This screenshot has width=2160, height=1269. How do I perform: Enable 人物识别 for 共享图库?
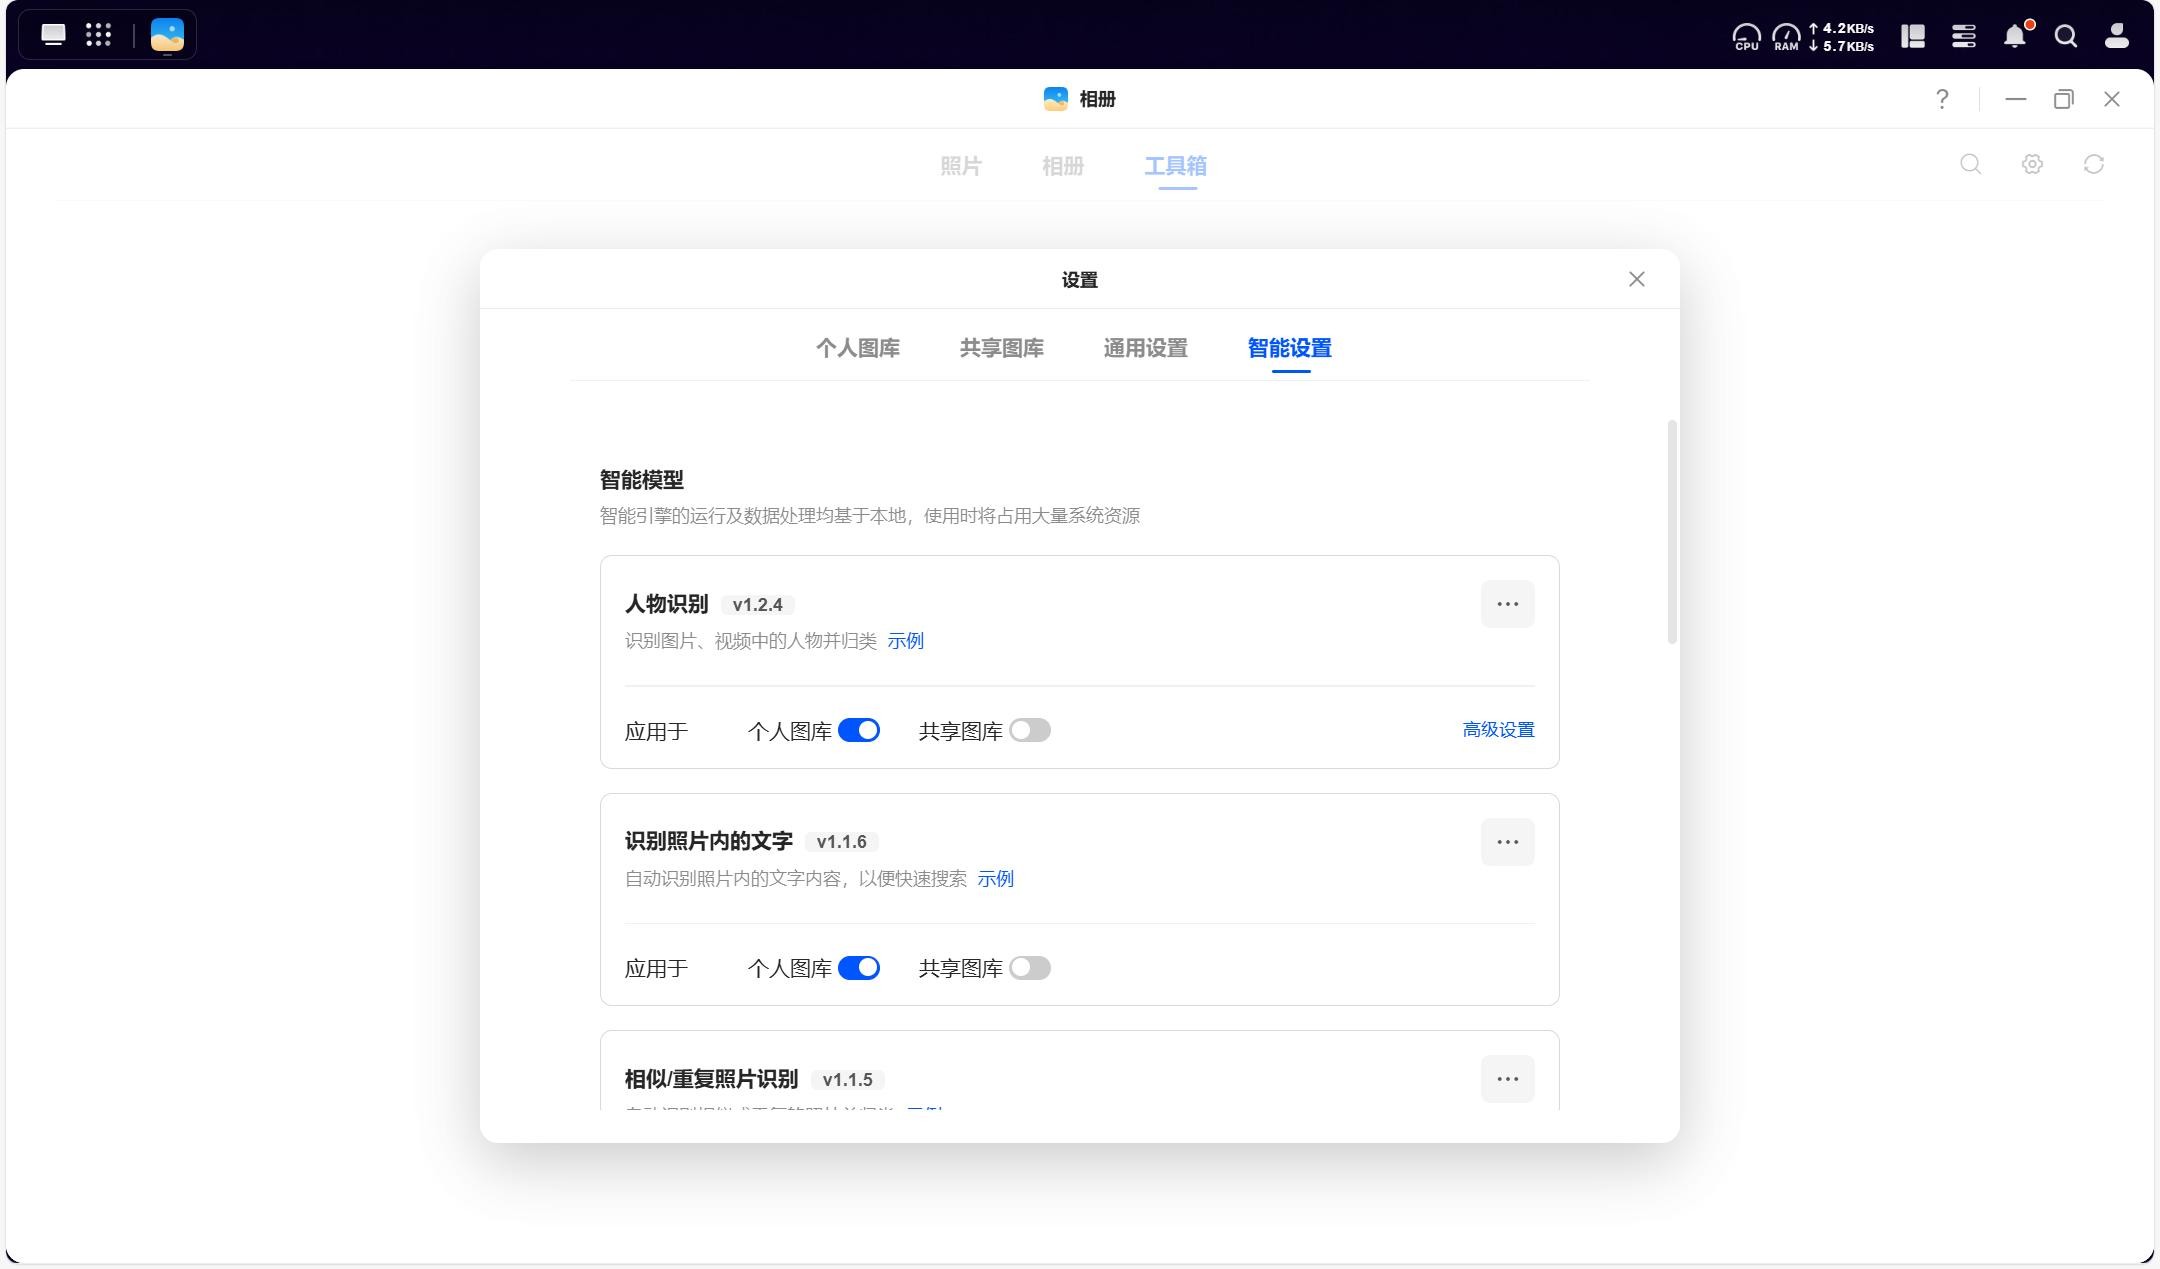1030,731
